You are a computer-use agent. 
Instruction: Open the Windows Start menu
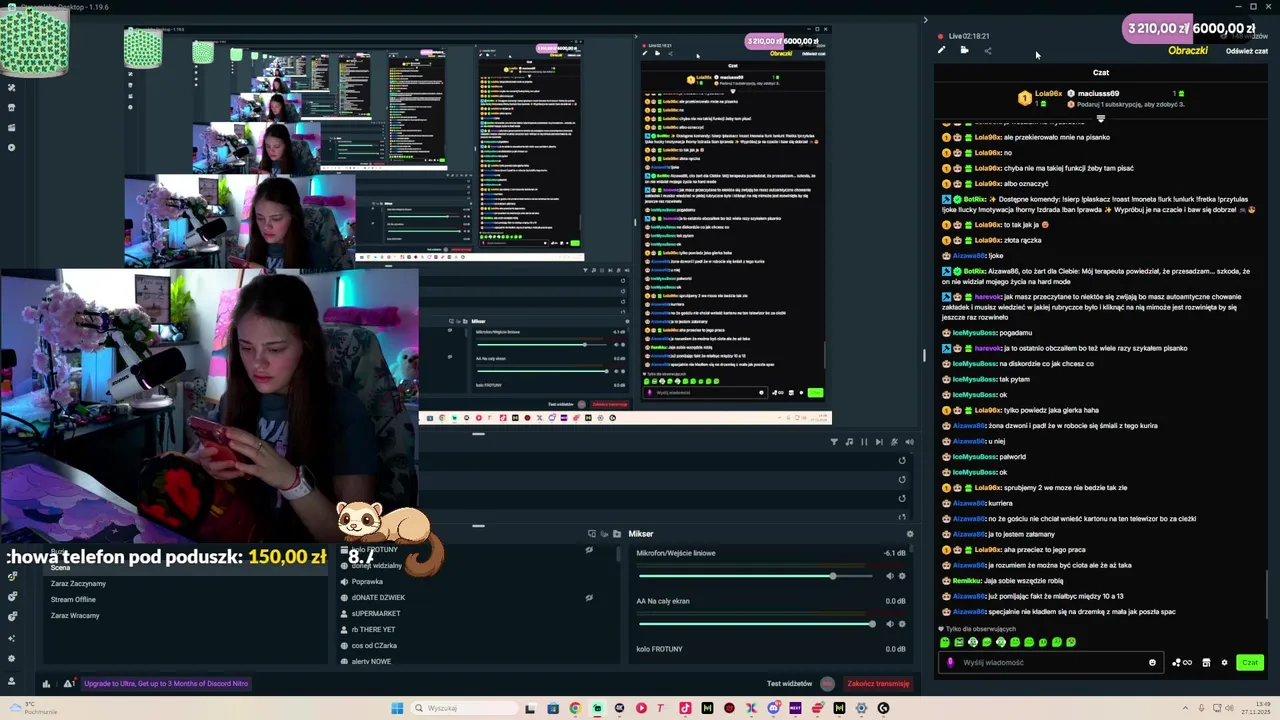tap(397, 708)
